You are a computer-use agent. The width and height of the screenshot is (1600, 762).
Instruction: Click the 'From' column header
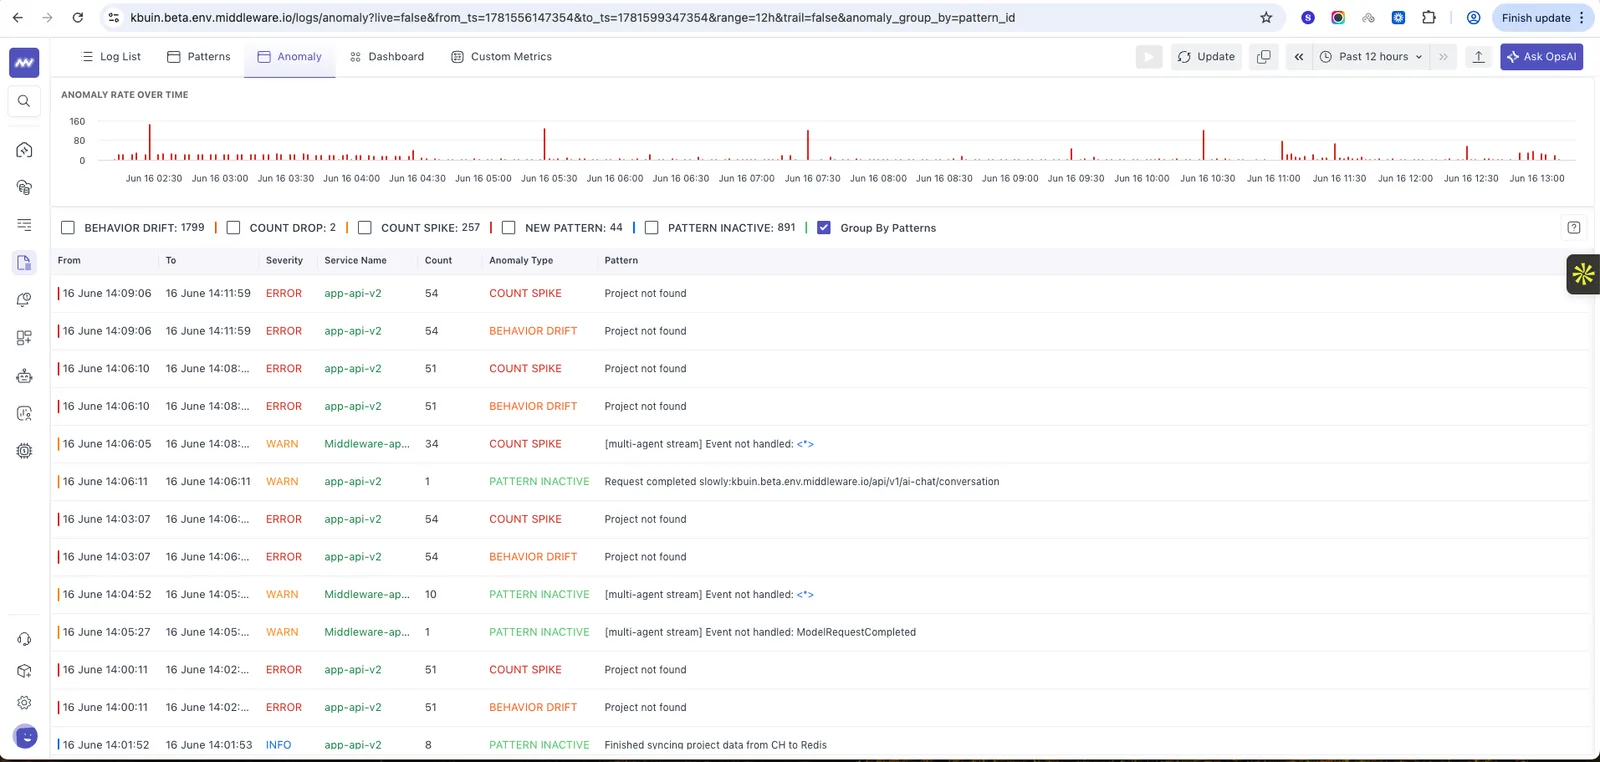click(69, 260)
